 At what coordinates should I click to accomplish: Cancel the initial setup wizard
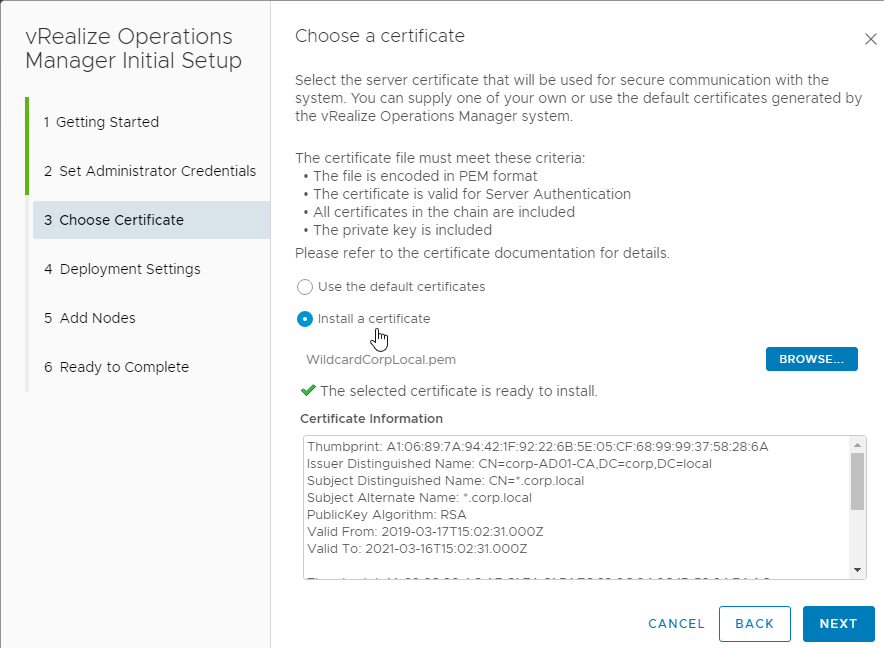(676, 624)
